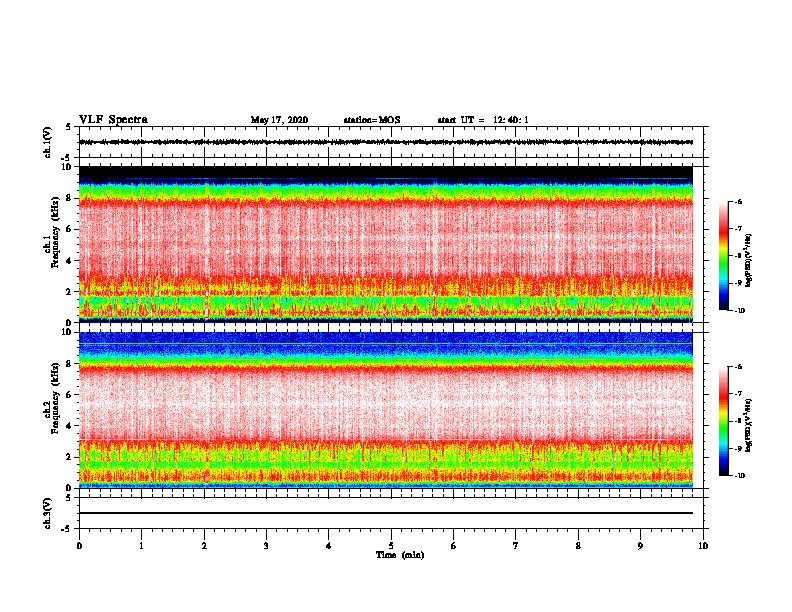Click time axis tick label "9"
This screenshot has height=612, width=792.
[640, 546]
